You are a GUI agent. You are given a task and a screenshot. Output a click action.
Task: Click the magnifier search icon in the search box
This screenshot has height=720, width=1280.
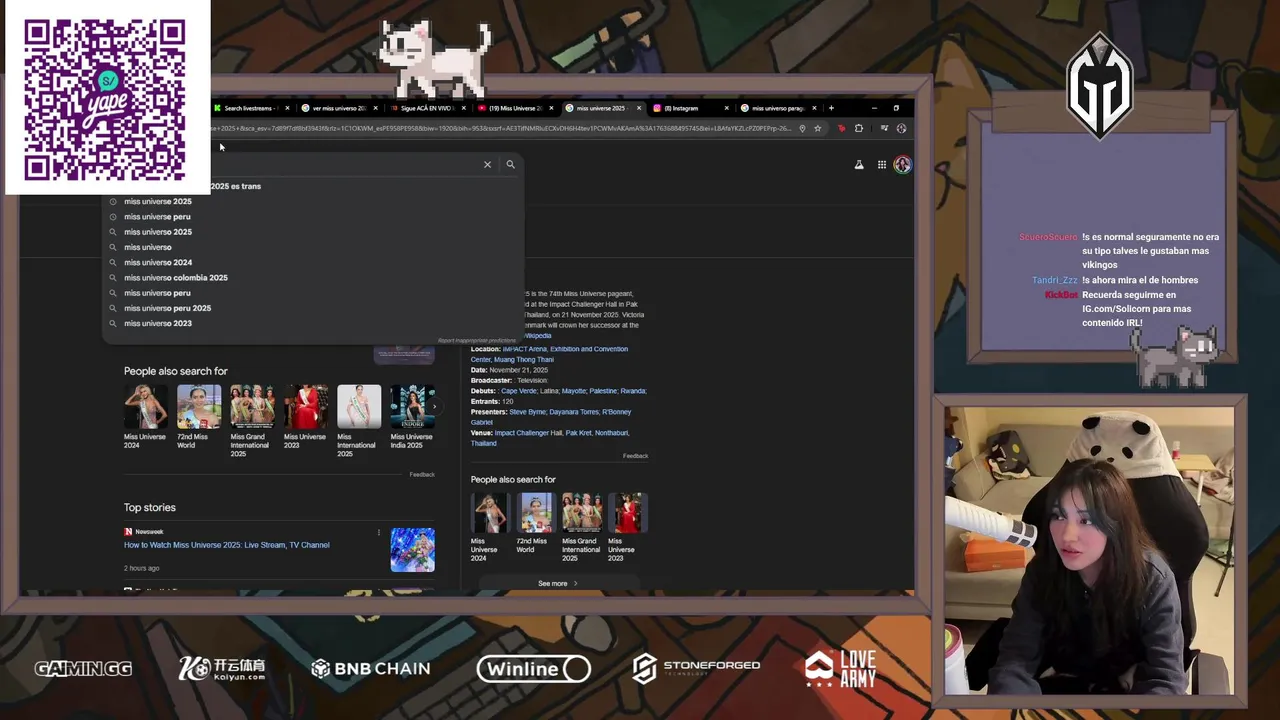click(510, 164)
